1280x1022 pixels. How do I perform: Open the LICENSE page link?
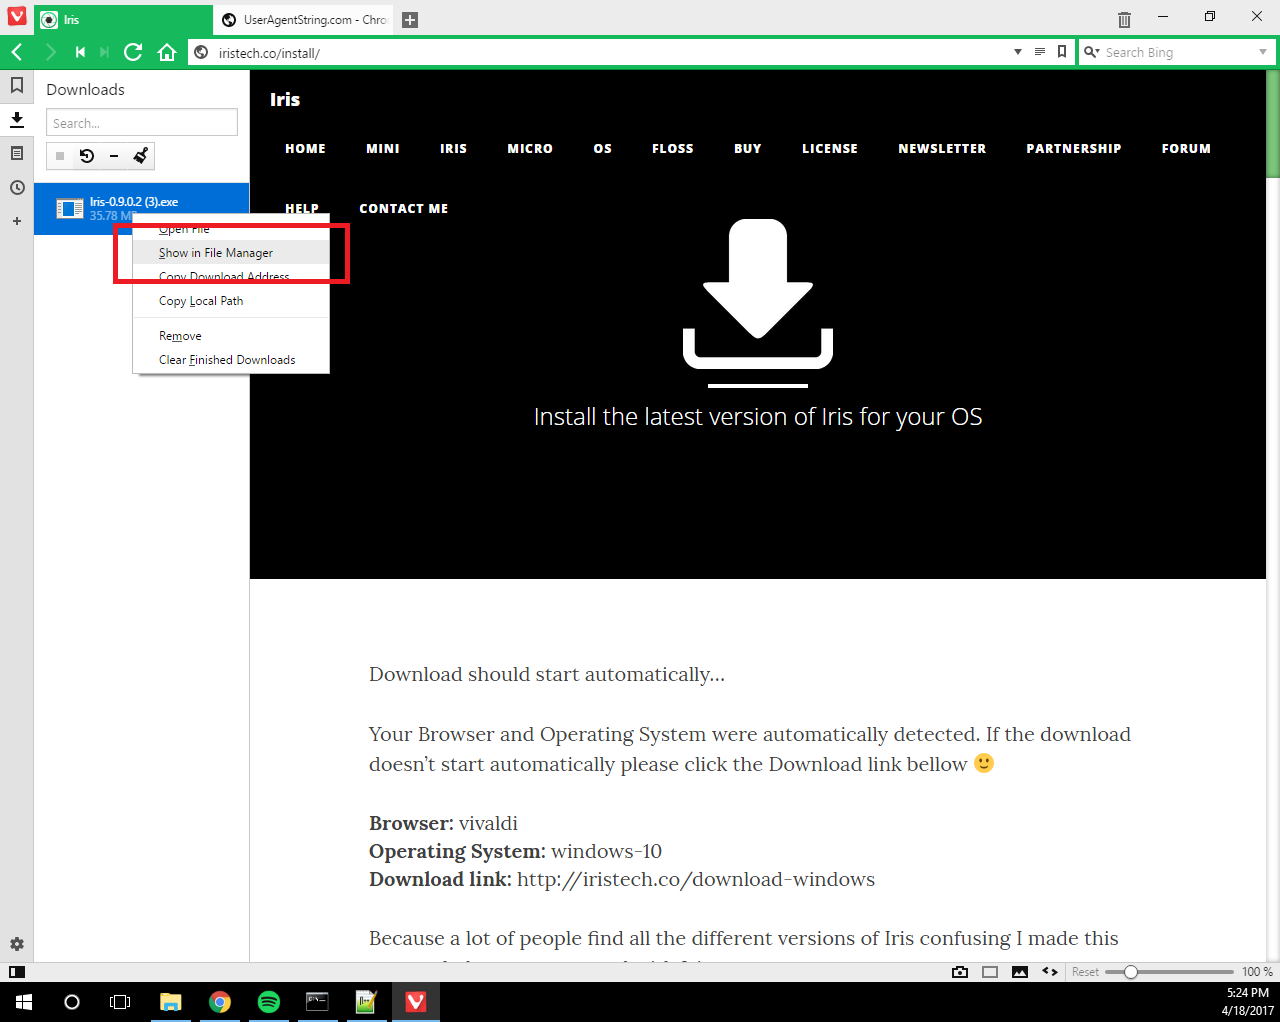830,149
